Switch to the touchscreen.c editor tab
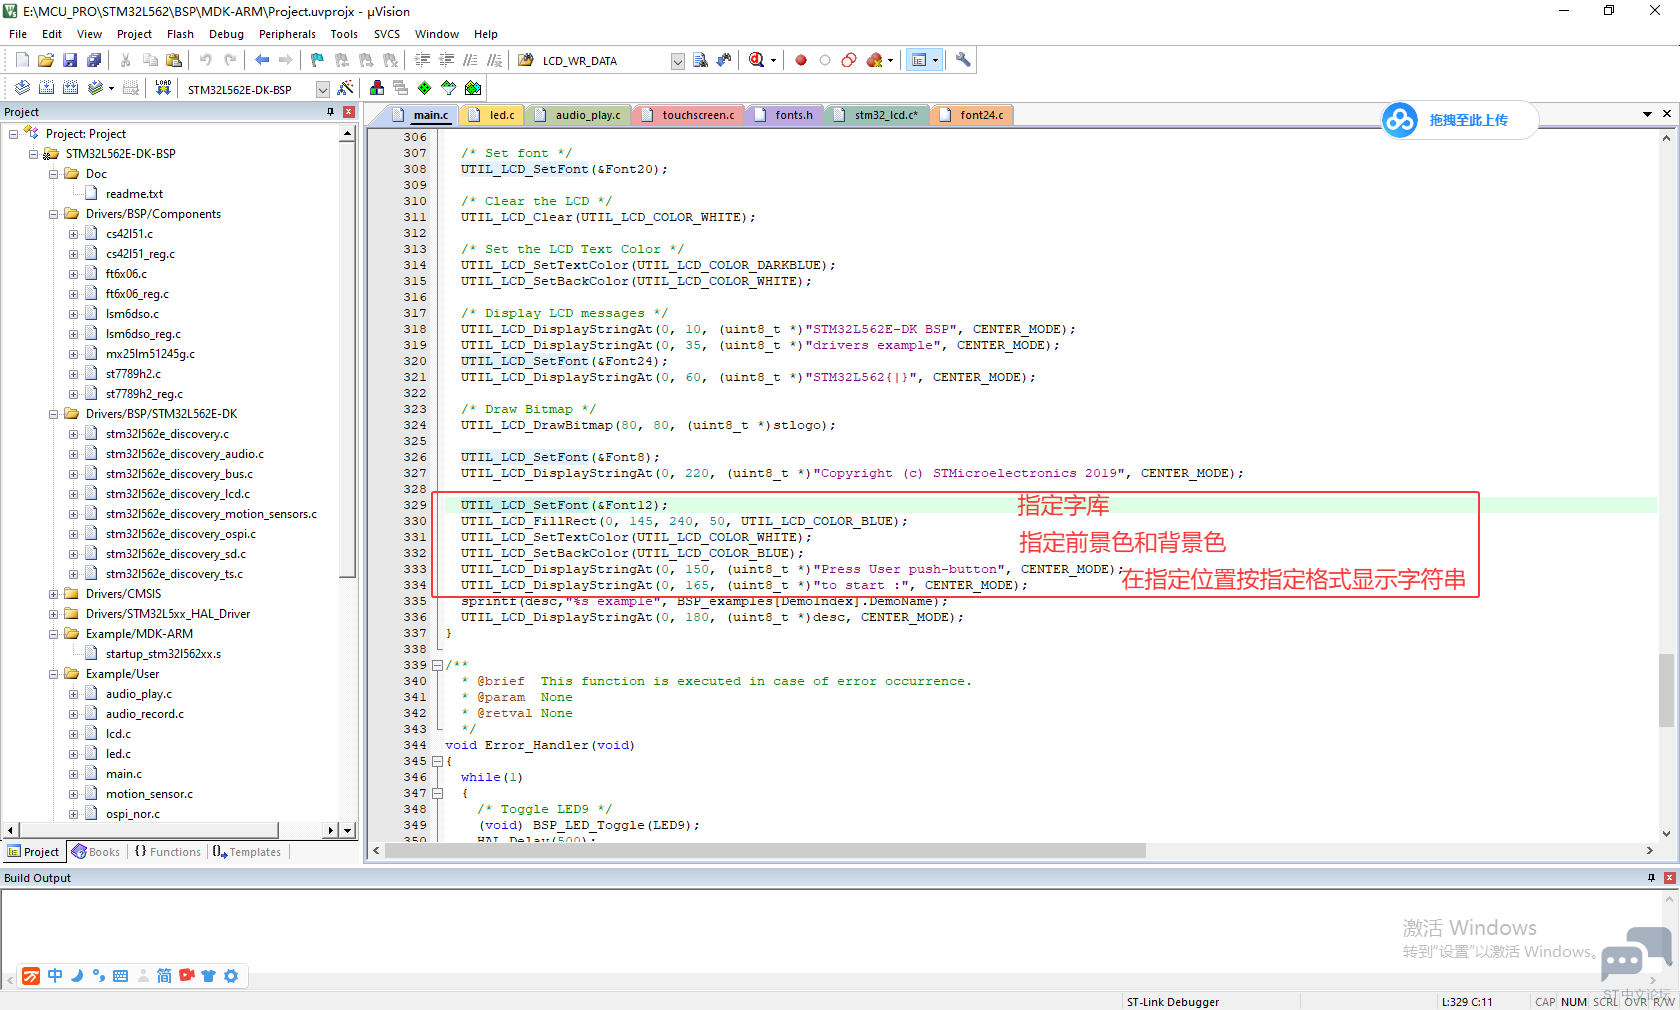This screenshot has width=1680, height=1010. point(690,115)
